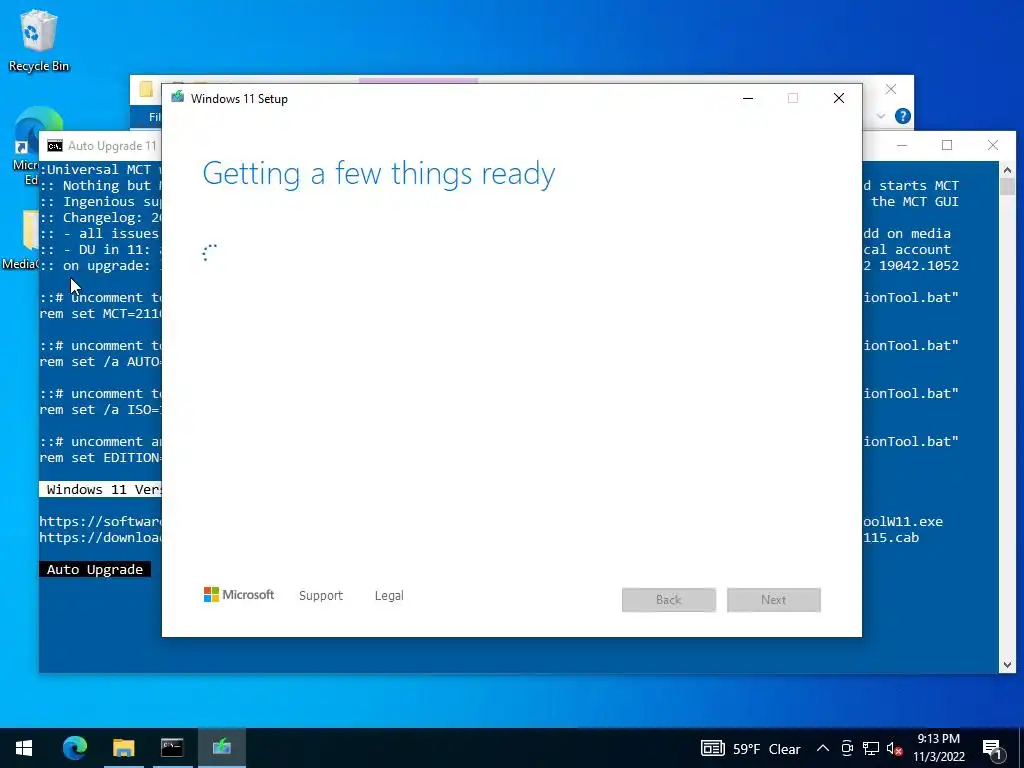Open the taskbar clock and date
Image resolution: width=1024 pixels, height=768 pixels.
[x=938, y=748]
